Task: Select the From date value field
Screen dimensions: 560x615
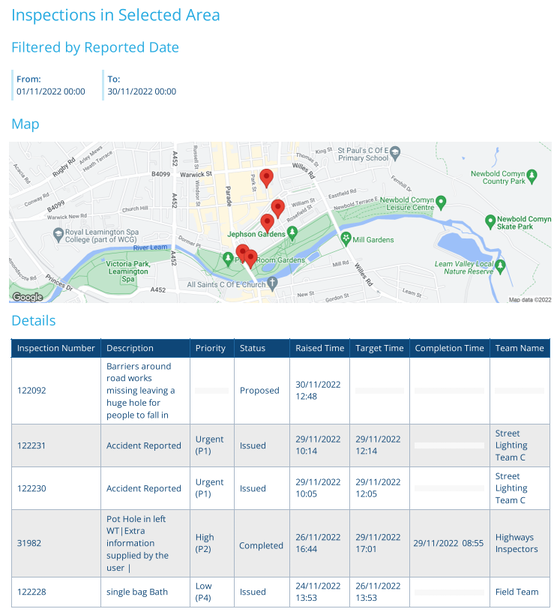Action: pyautogui.click(x=51, y=91)
